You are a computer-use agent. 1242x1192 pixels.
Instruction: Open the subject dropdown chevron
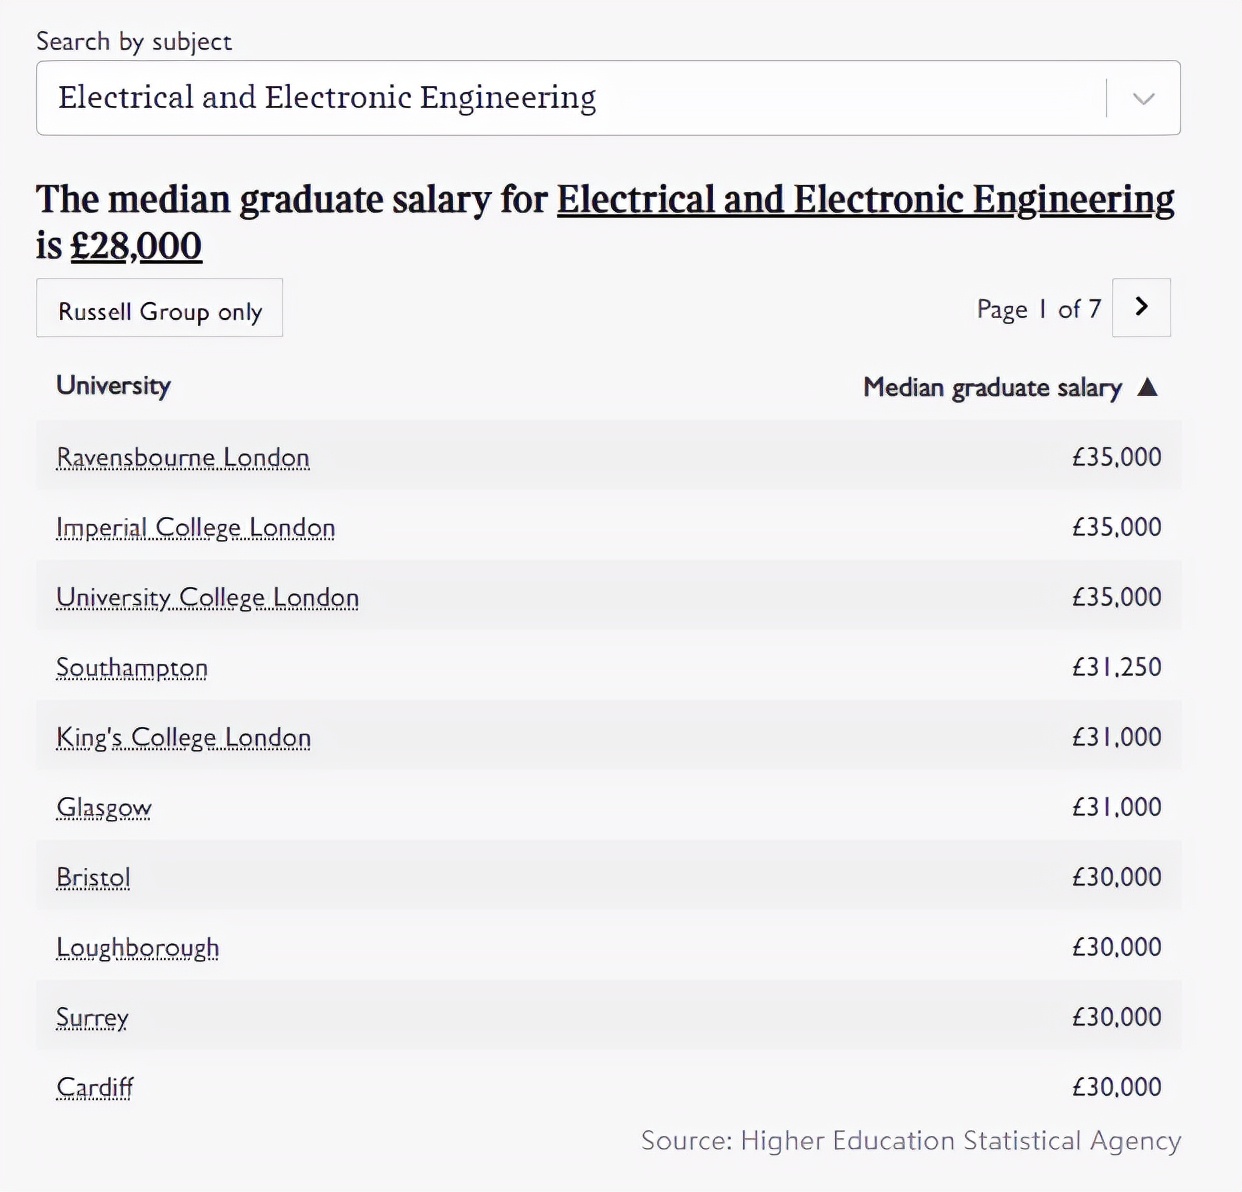click(1144, 98)
